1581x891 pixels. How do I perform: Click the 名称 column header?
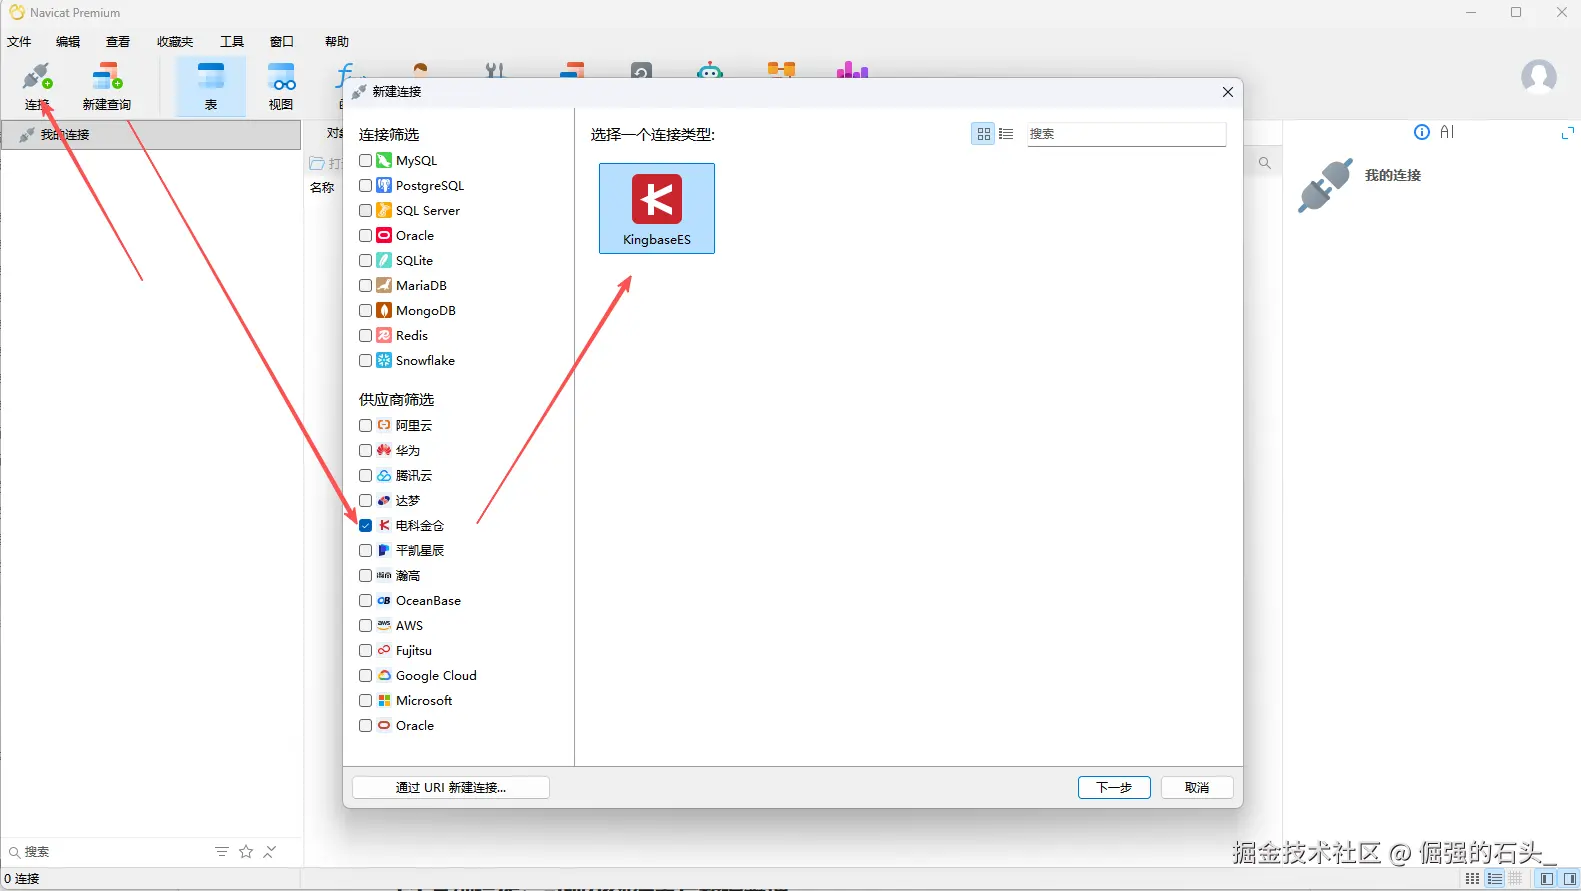(x=322, y=188)
